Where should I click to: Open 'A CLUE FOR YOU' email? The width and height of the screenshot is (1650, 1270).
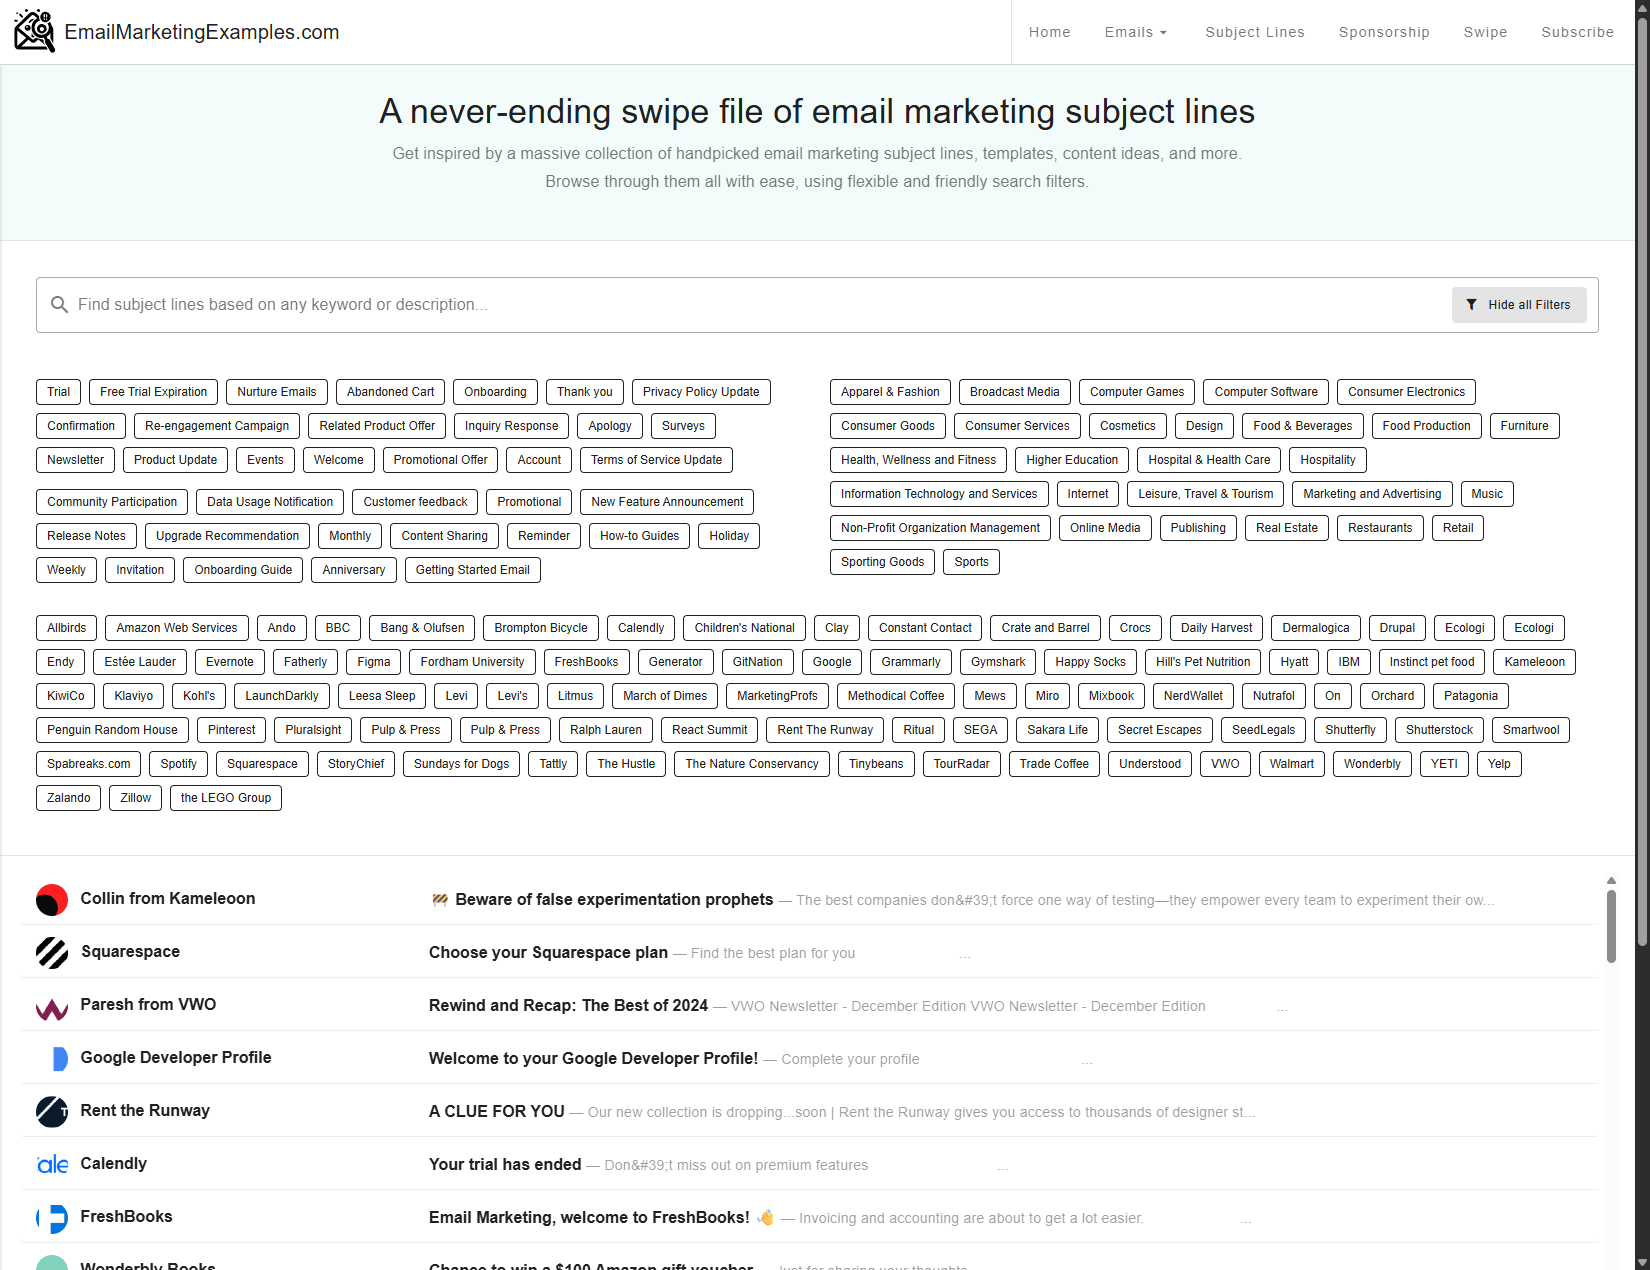click(x=810, y=1111)
